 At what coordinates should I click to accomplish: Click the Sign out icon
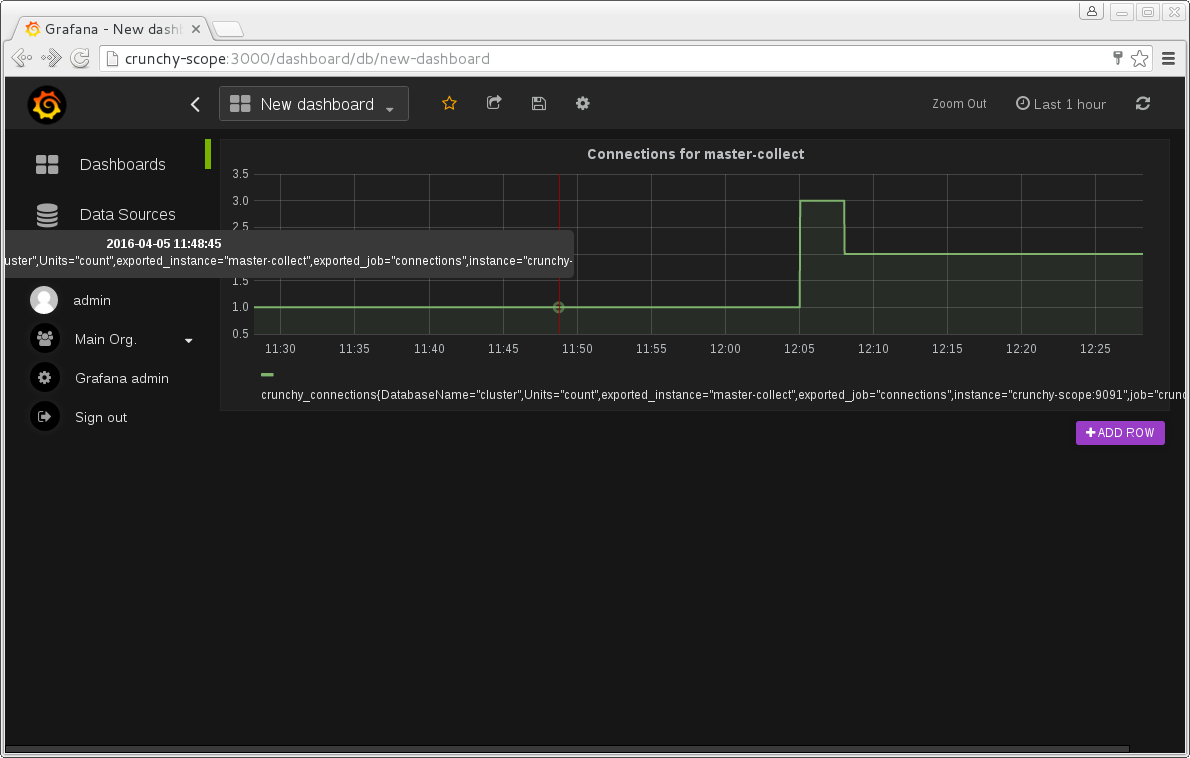[x=44, y=416]
